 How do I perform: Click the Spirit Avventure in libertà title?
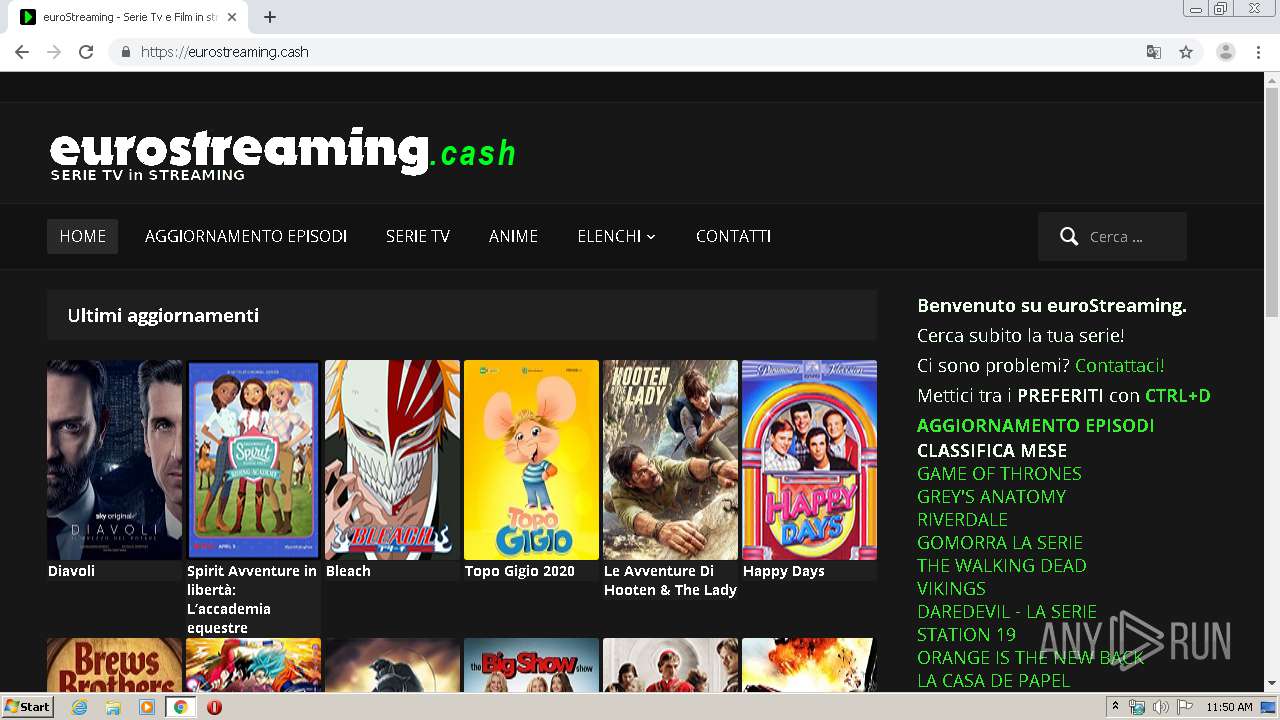(x=252, y=599)
